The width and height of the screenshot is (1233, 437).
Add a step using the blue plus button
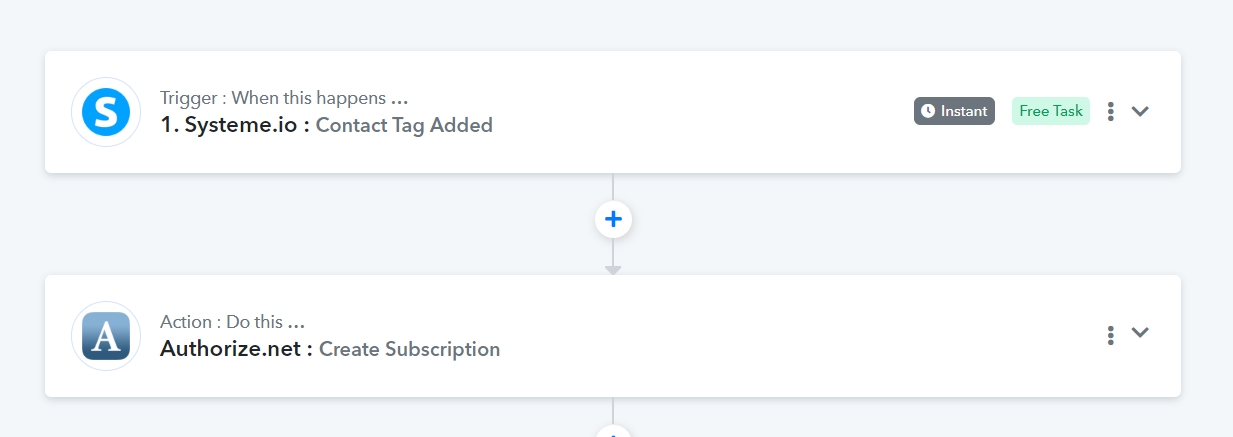pyautogui.click(x=613, y=219)
